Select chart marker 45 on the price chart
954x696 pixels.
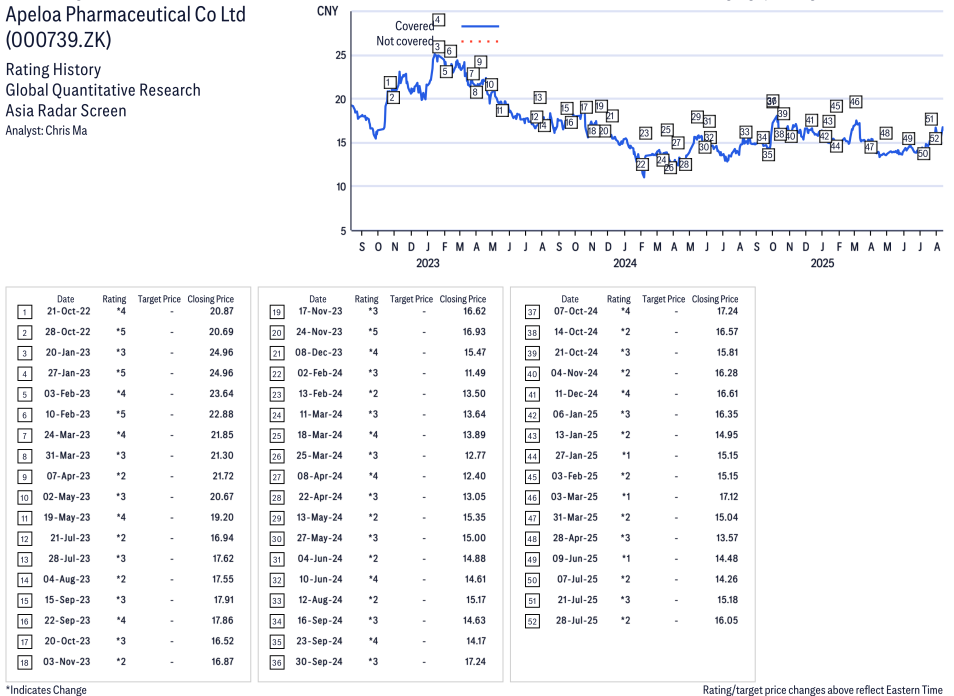click(836, 106)
